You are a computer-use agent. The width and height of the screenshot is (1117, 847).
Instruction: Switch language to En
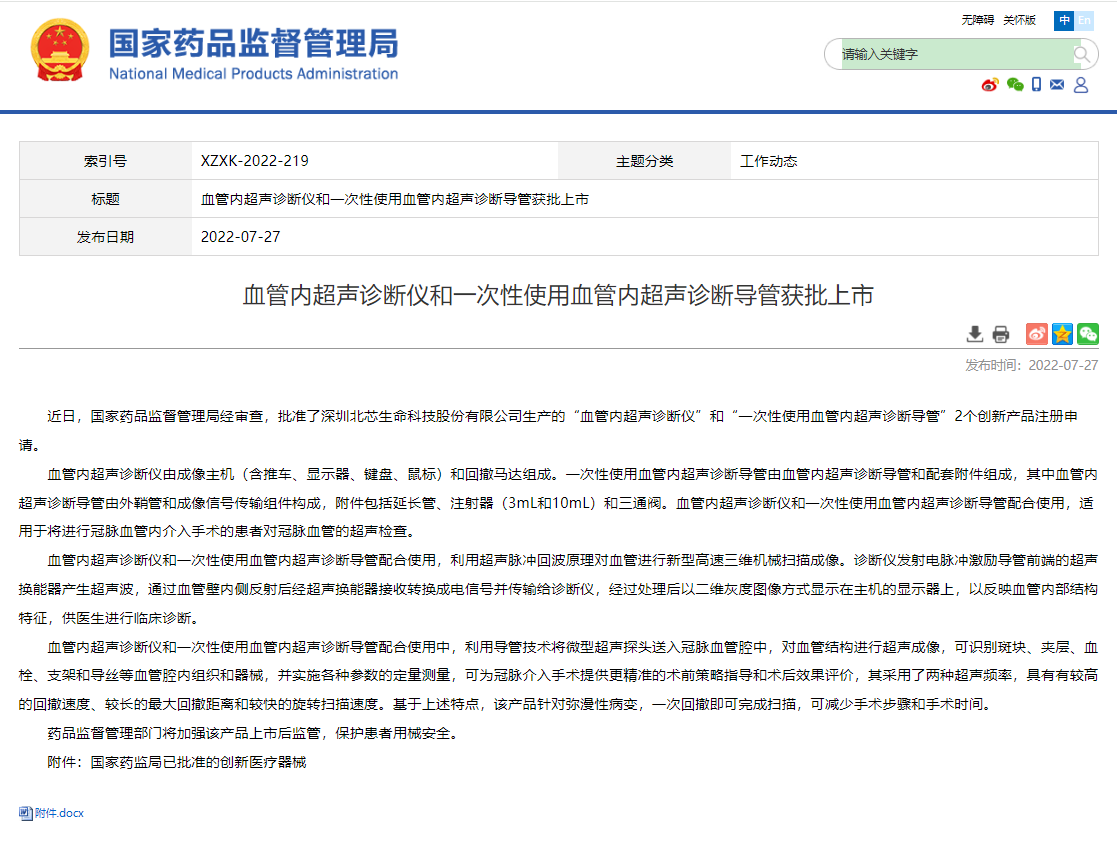1084,21
